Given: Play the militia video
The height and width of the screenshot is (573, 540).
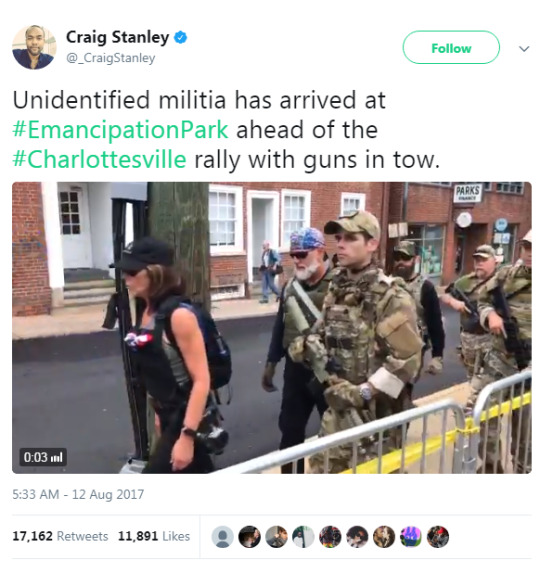Looking at the screenshot, I should tap(272, 328).
